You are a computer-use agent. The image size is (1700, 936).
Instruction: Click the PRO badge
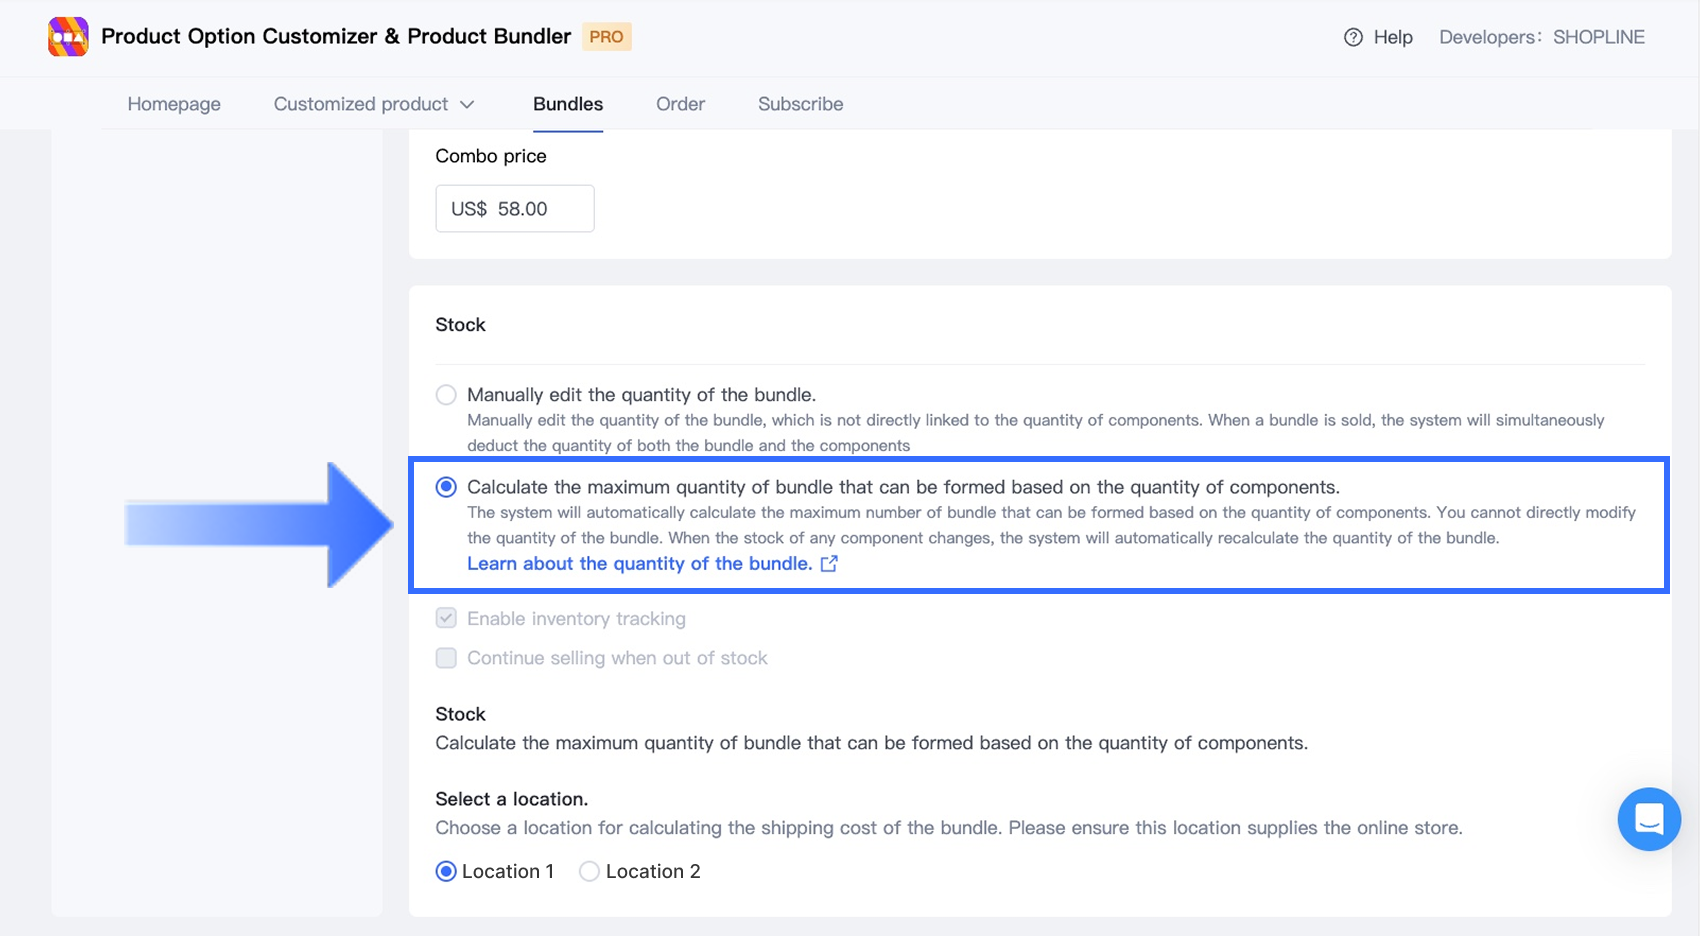[606, 37]
